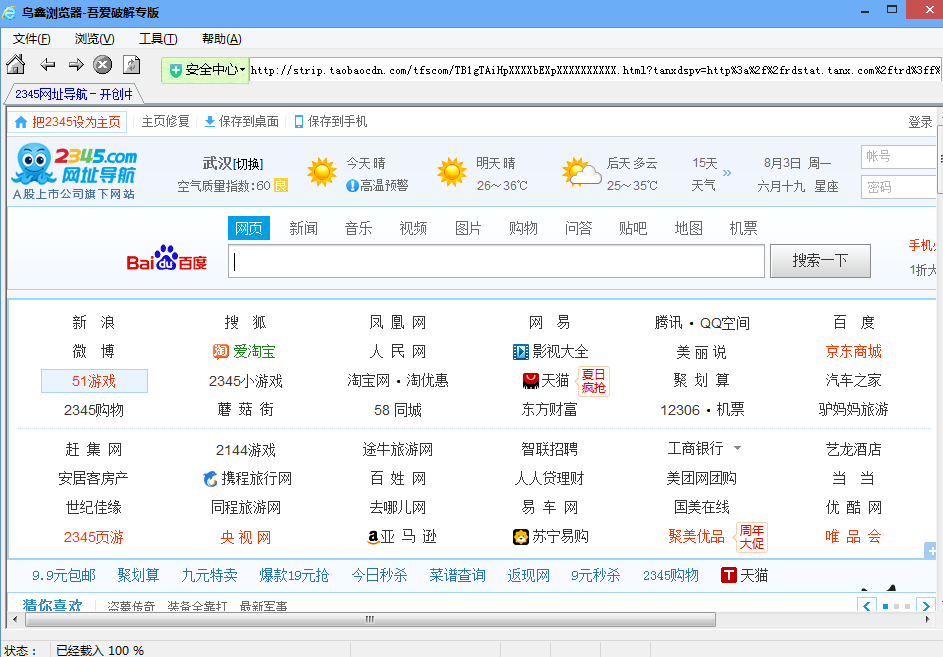The width and height of the screenshot is (943, 657).
Task: Click the plus icon at grid's right edge
Action: pos(931,551)
